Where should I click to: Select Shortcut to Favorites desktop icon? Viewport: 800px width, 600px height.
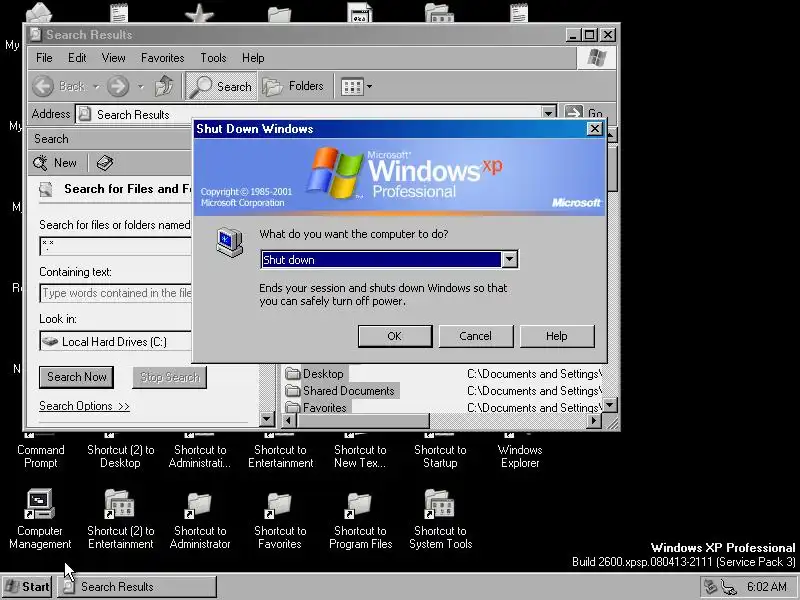[x=279, y=504]
